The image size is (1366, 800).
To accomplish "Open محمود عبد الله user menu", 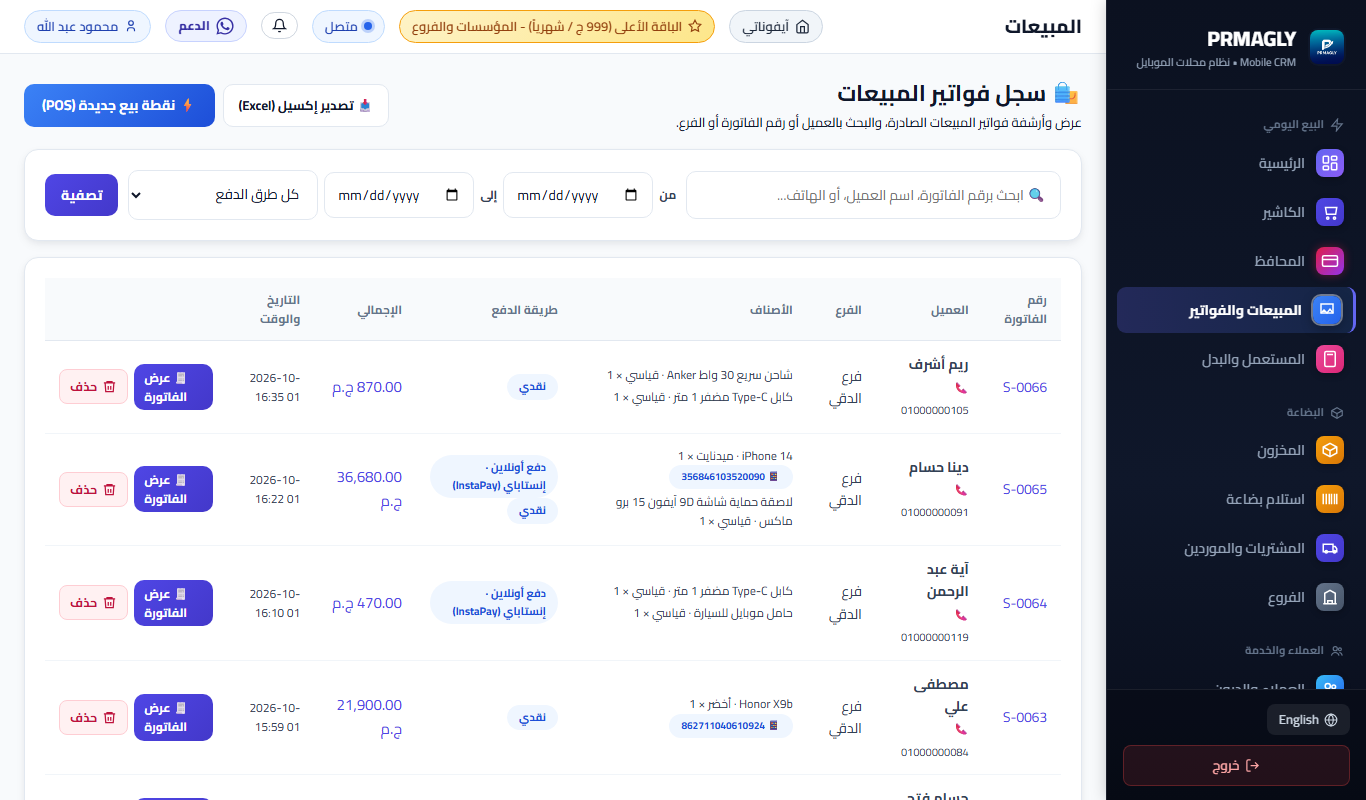I will point(87,26).
